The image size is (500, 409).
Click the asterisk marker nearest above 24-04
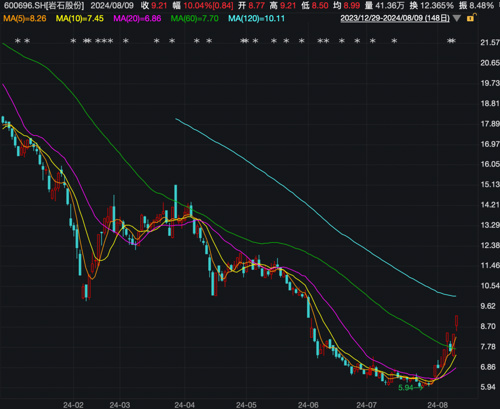(197, 41)
